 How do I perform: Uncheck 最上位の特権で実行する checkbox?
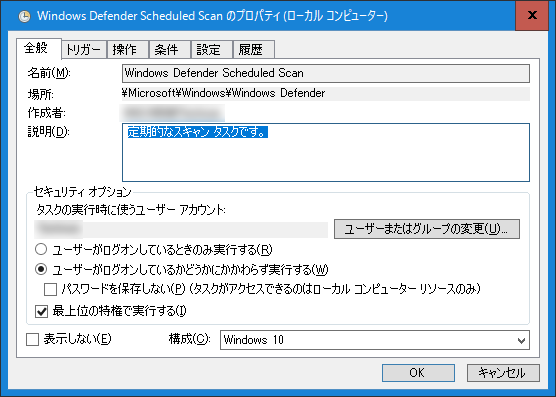point(41,311)
